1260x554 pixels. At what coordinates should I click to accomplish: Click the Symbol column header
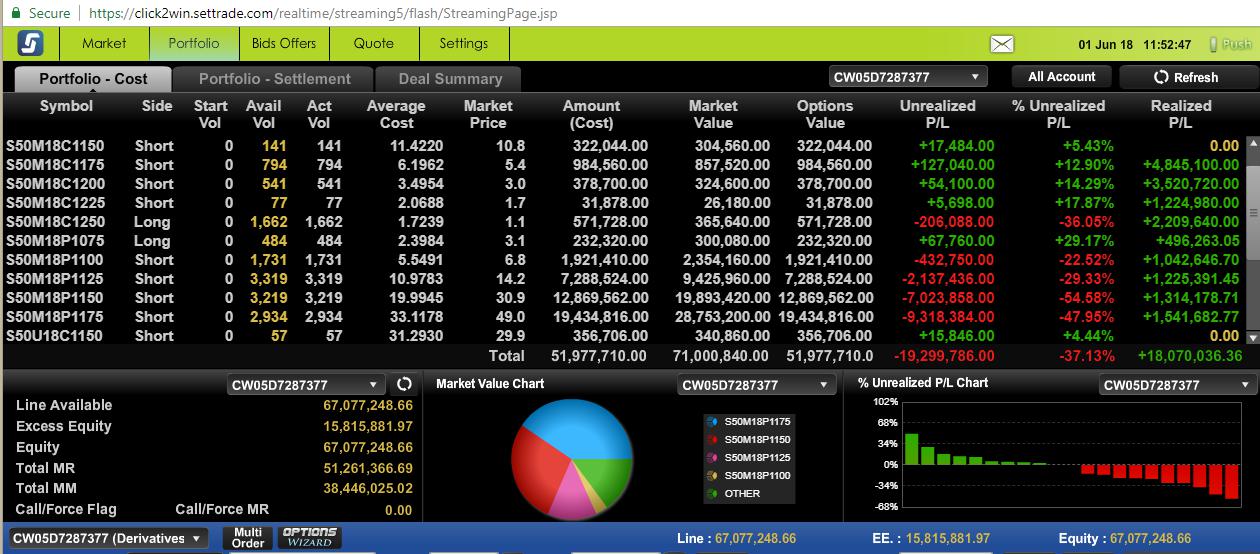point(66,106)
